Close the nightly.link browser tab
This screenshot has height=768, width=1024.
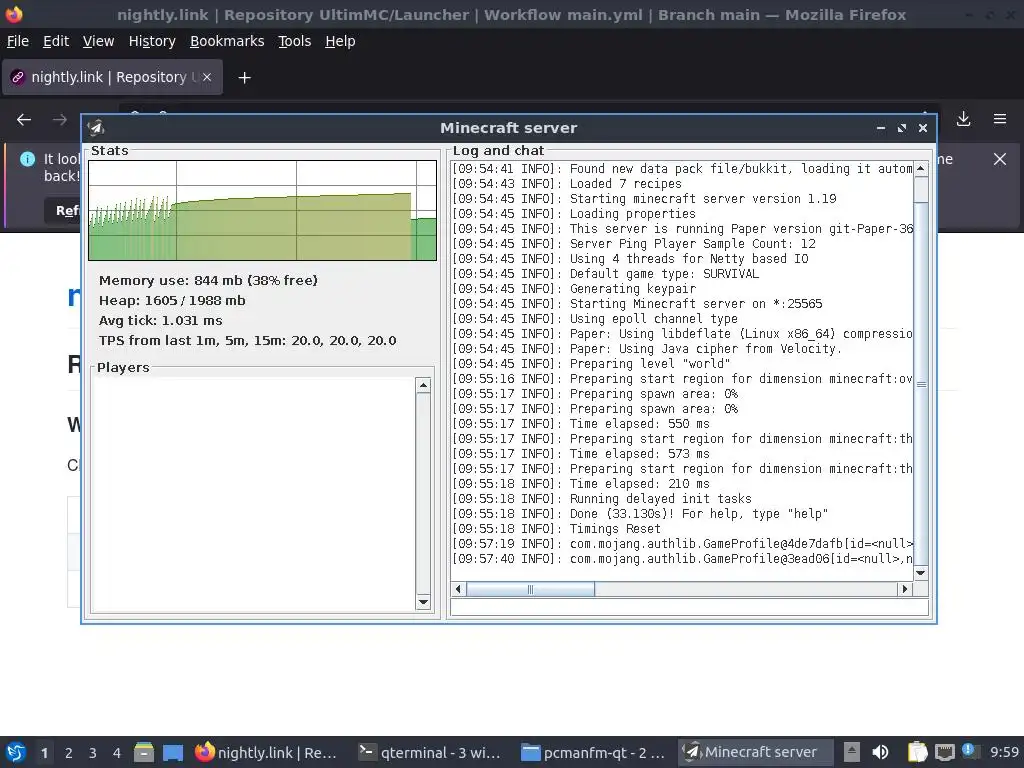(206, 77)
